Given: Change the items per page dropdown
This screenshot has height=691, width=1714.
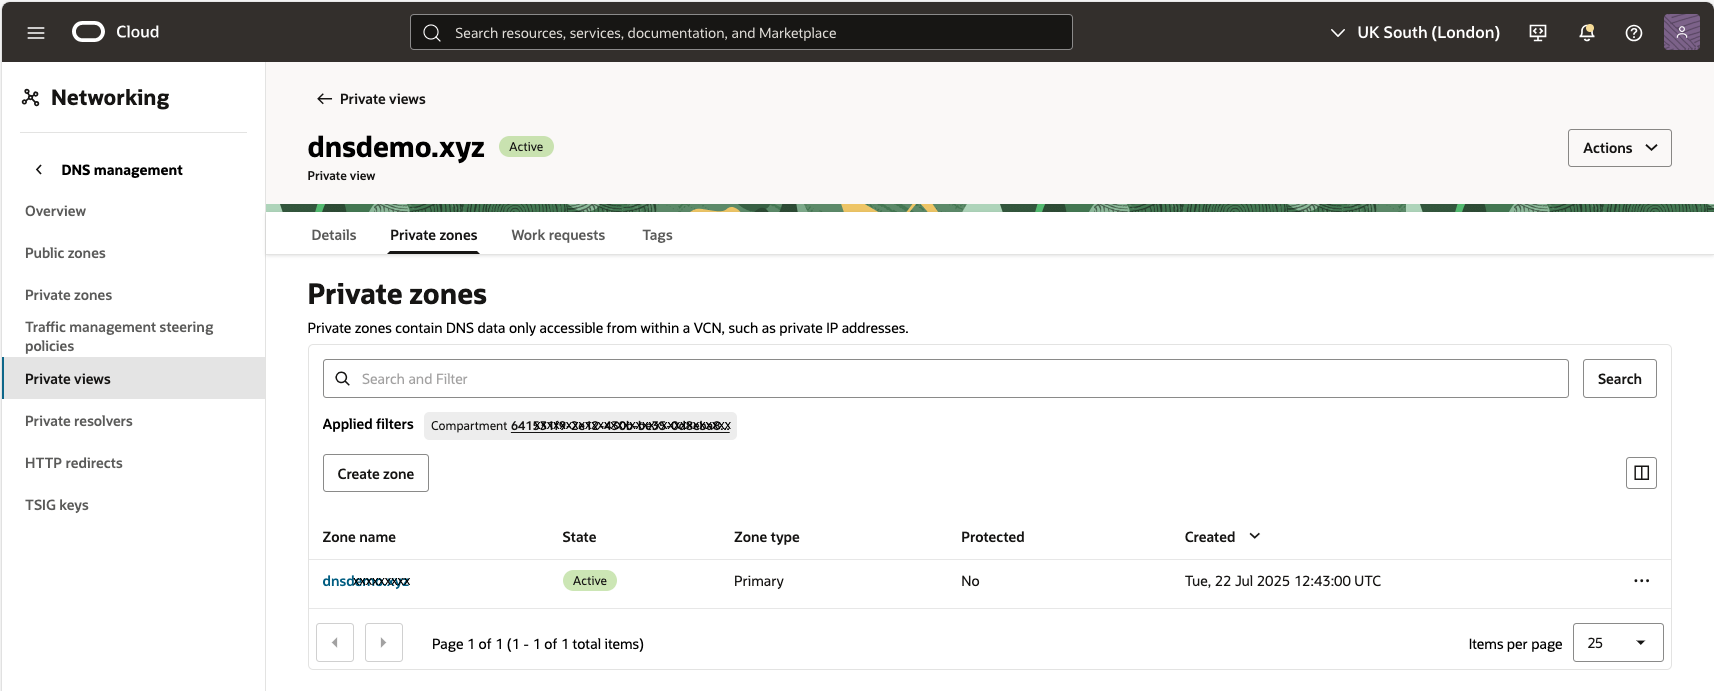Looking at the screenshot, I should tap(1617, 643).
